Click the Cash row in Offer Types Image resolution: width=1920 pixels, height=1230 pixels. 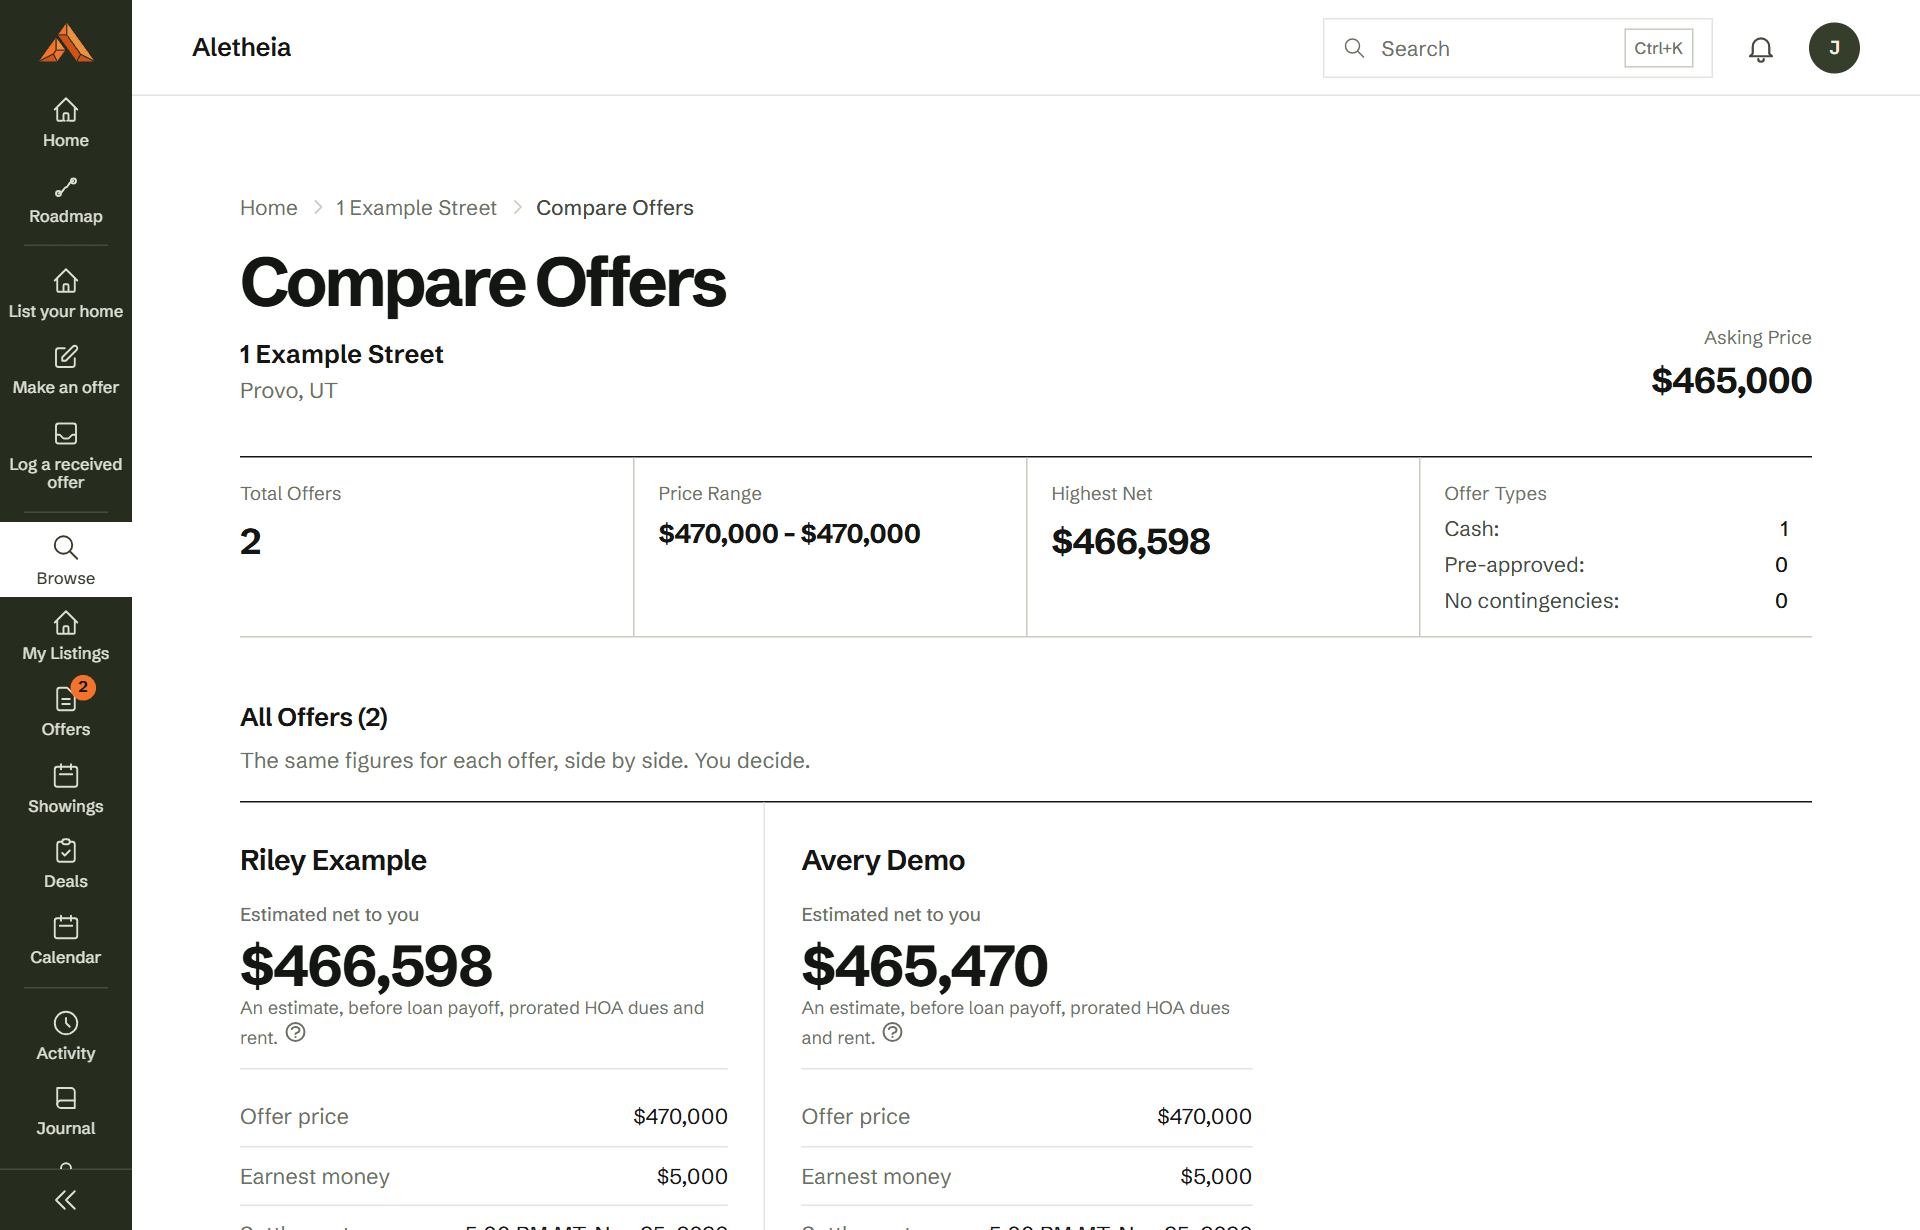(x=1616, y=529)
